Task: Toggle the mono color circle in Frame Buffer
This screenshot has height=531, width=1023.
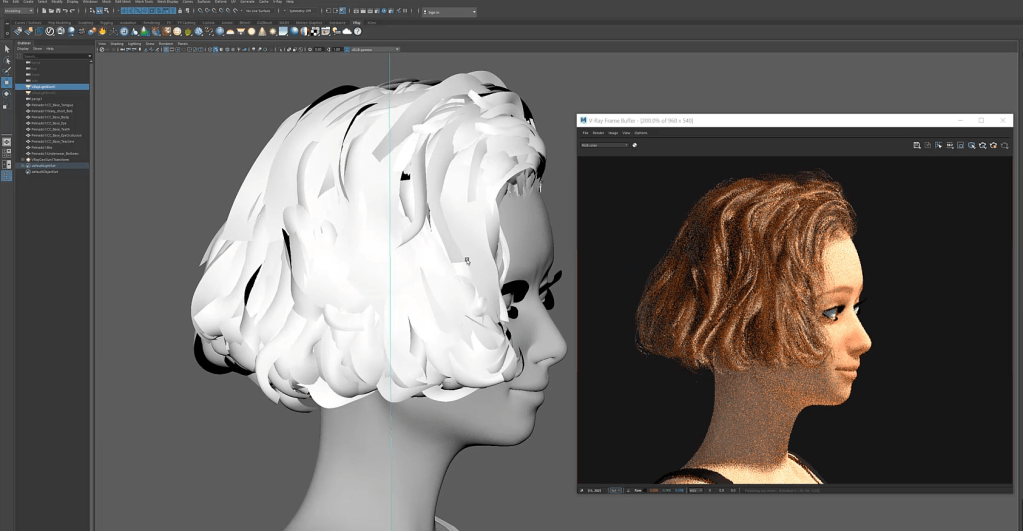Action: 634,145
